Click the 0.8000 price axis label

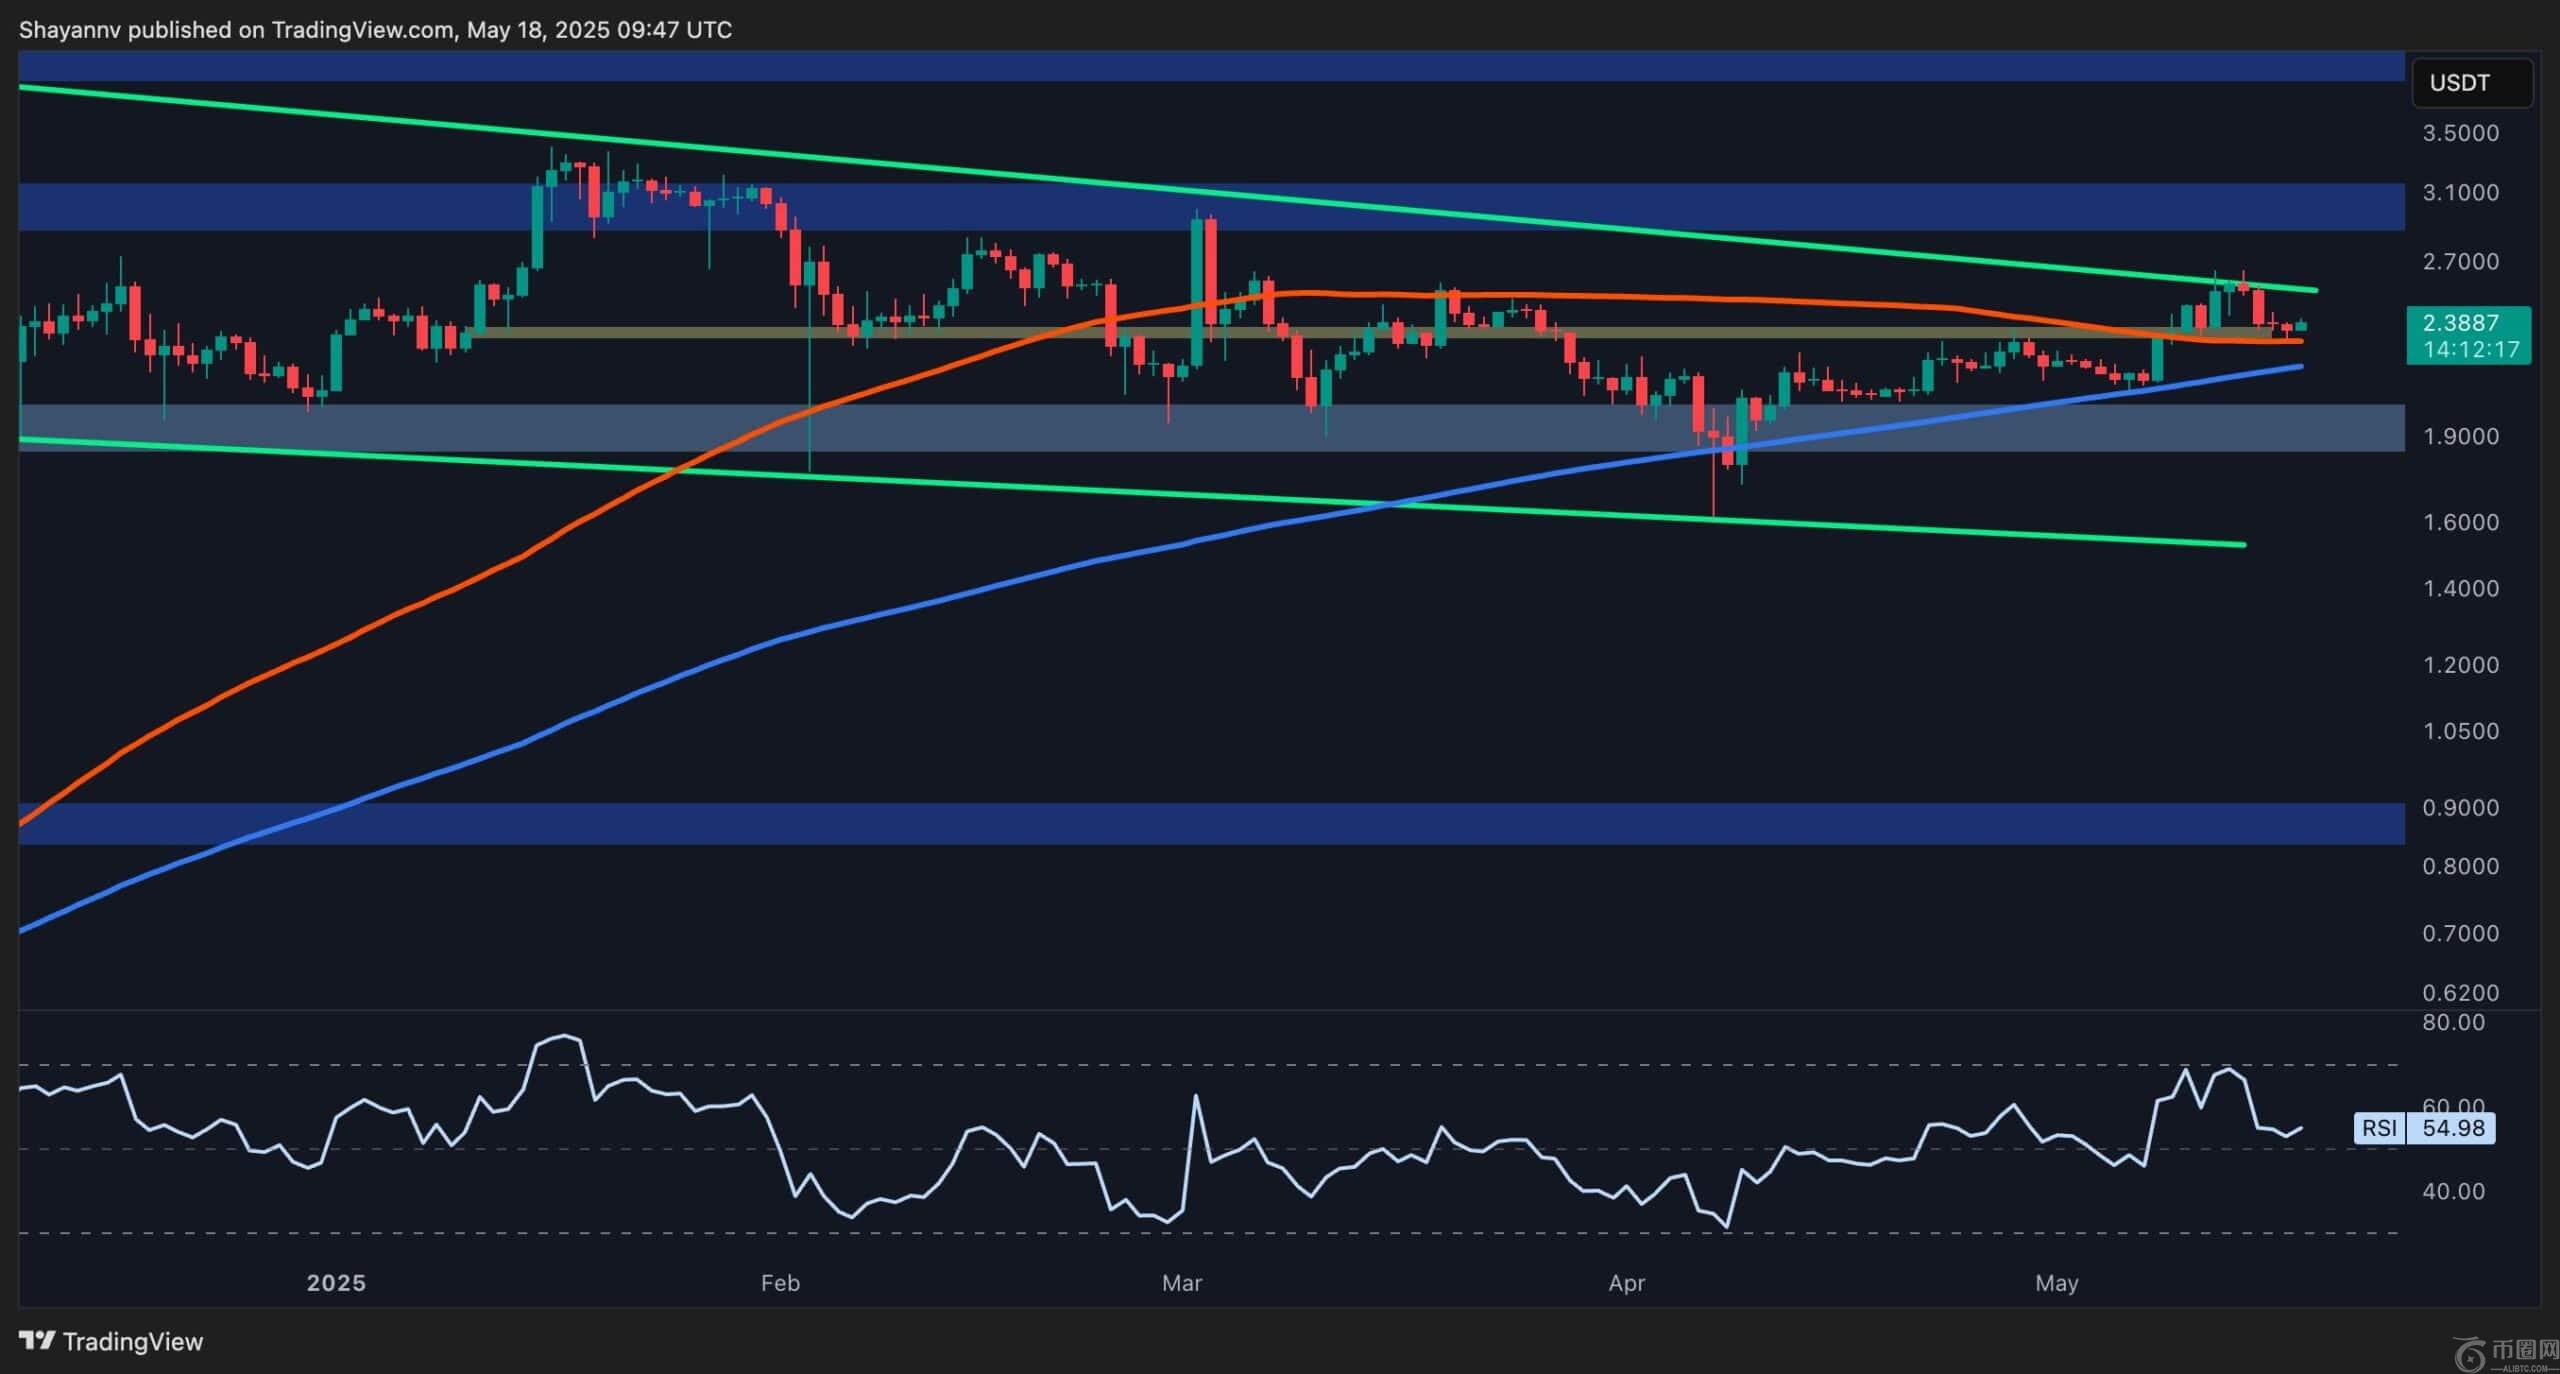click(x=2460, y=866)
